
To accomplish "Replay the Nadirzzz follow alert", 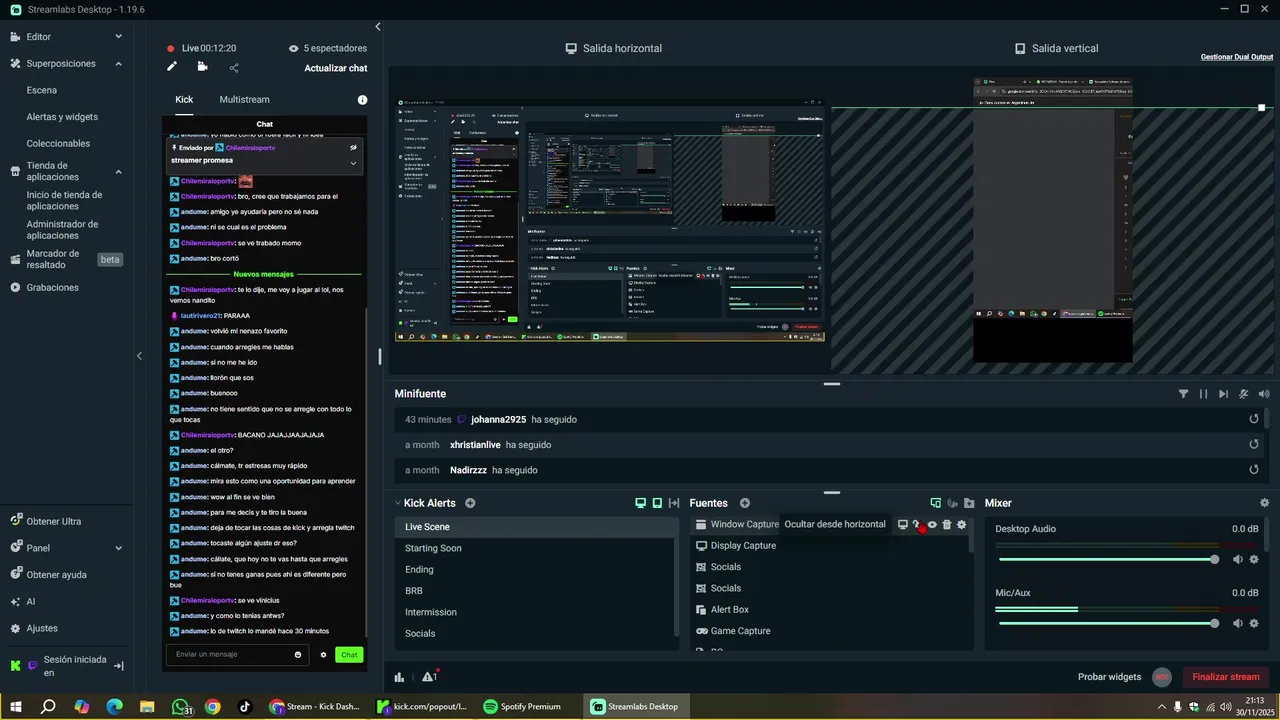I will 1254,469.
